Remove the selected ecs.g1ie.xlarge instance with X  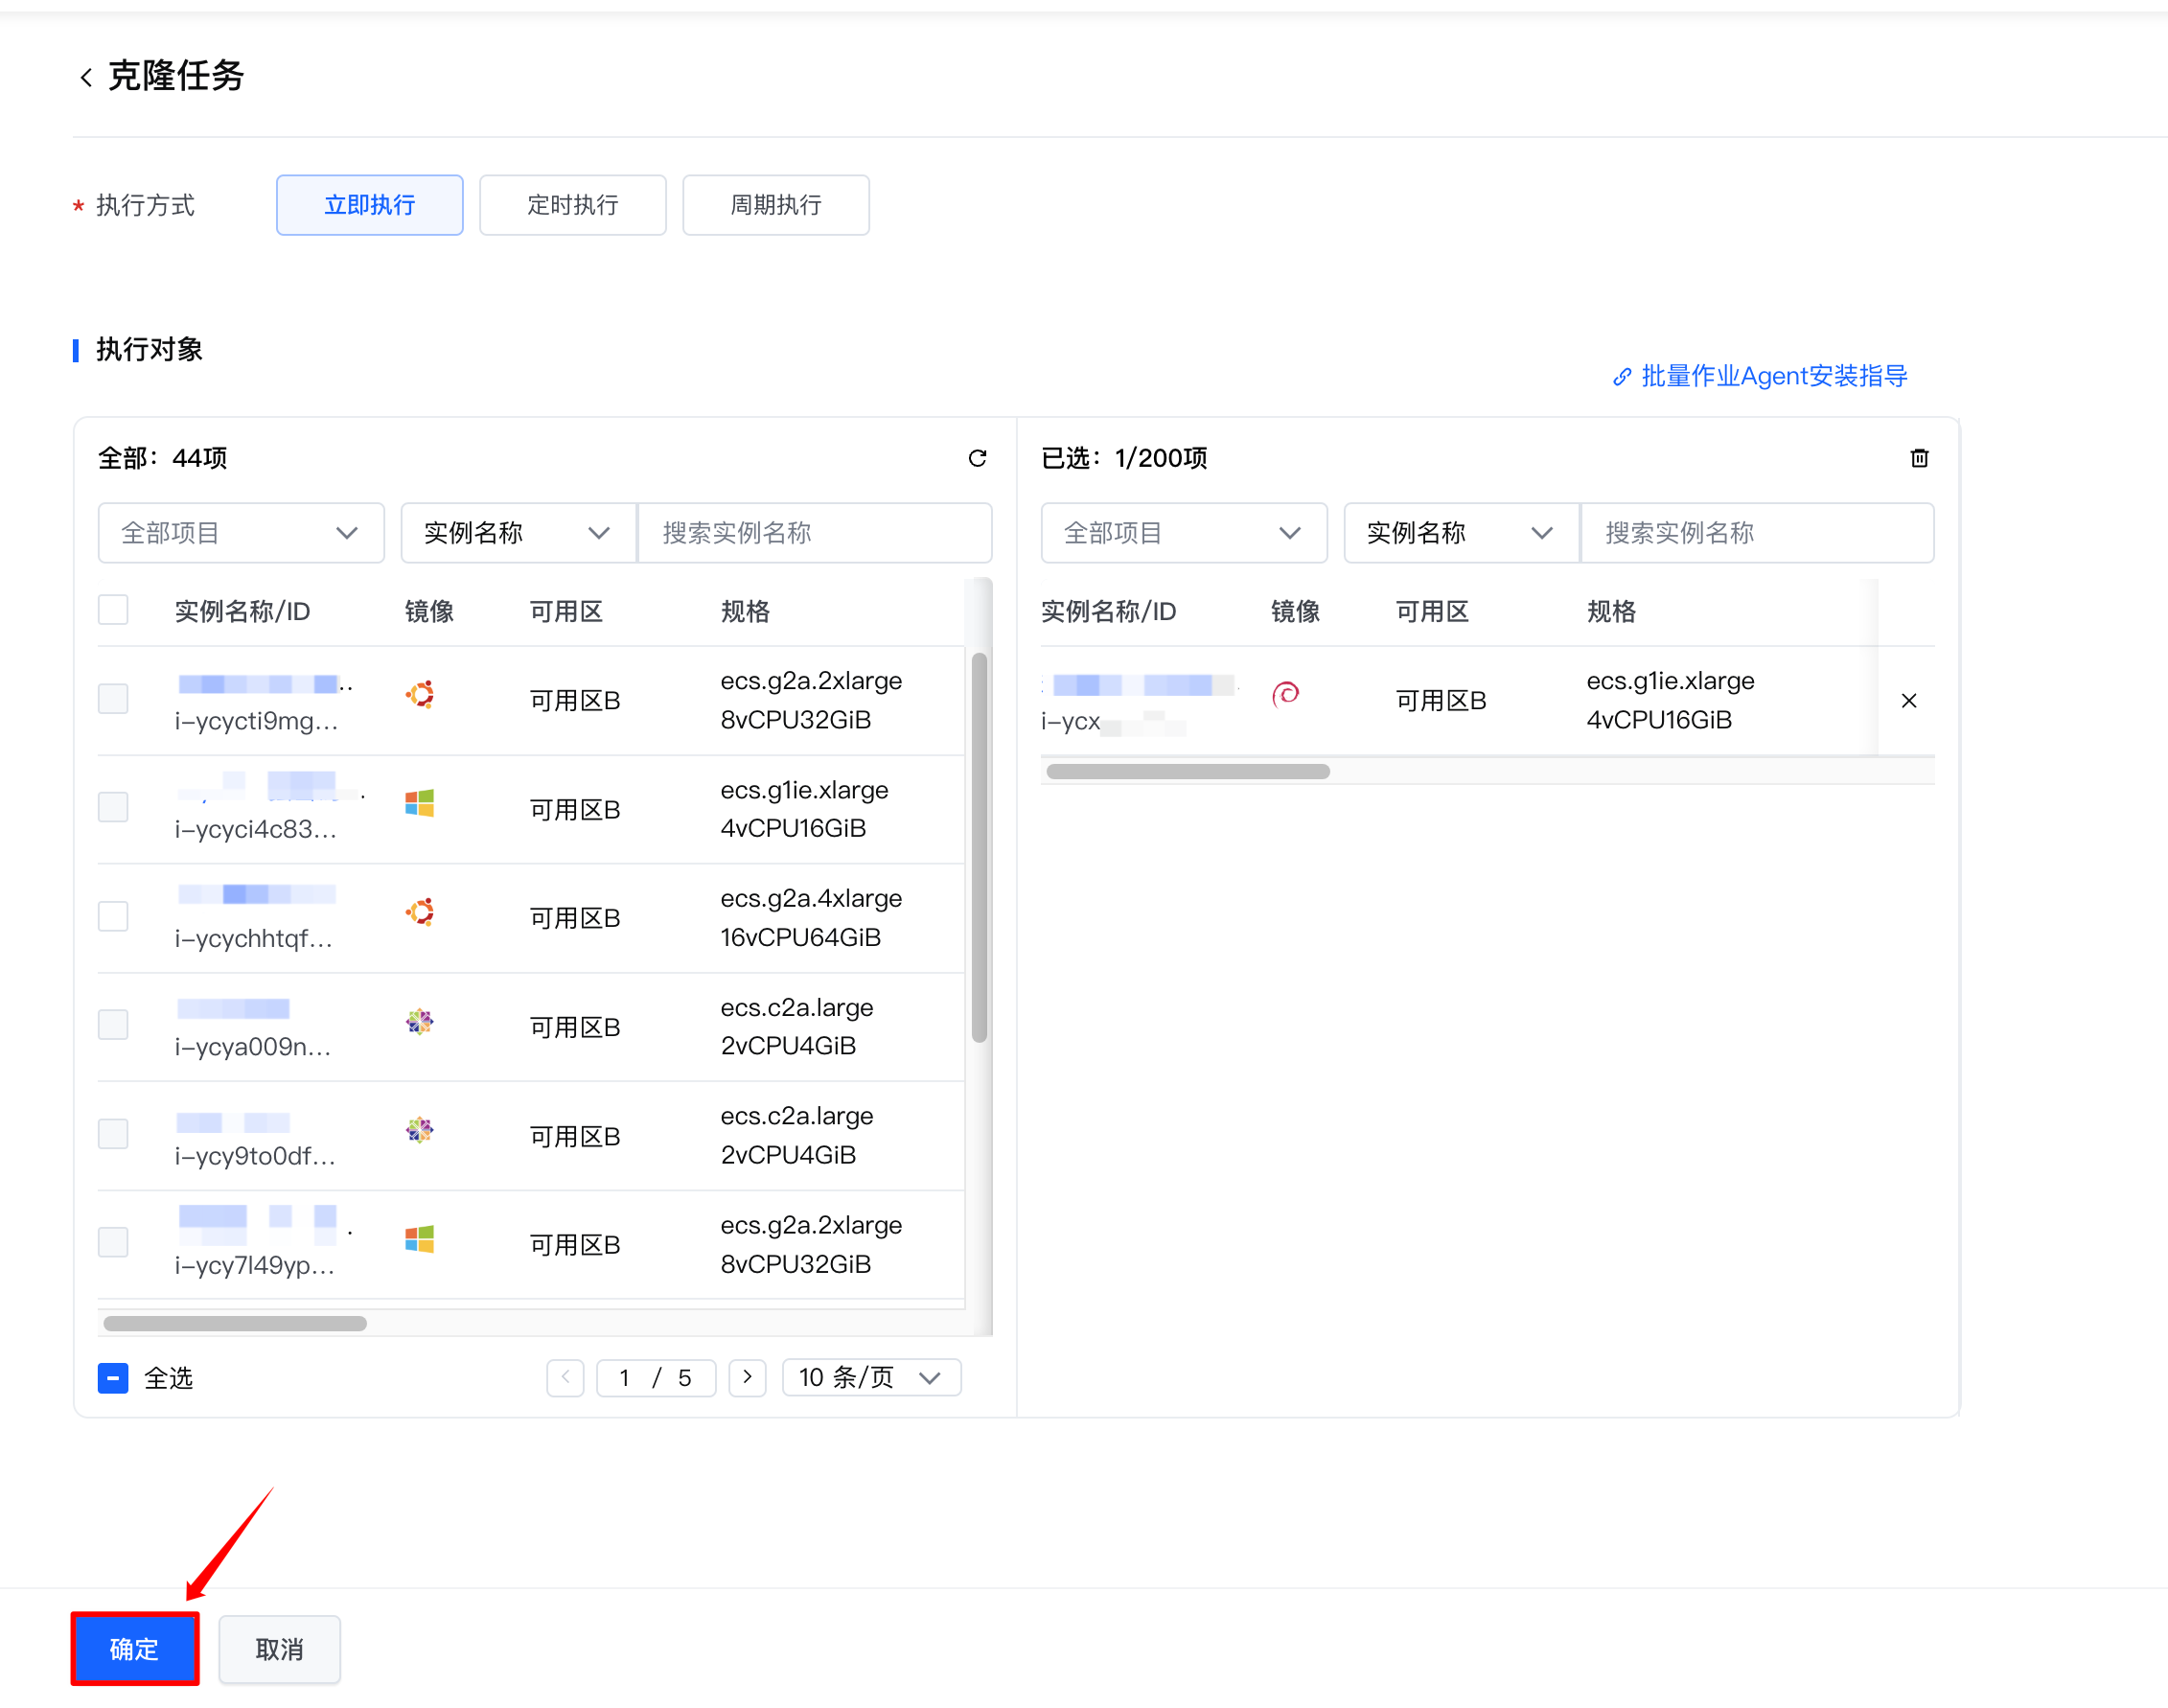click(1908, 700)
